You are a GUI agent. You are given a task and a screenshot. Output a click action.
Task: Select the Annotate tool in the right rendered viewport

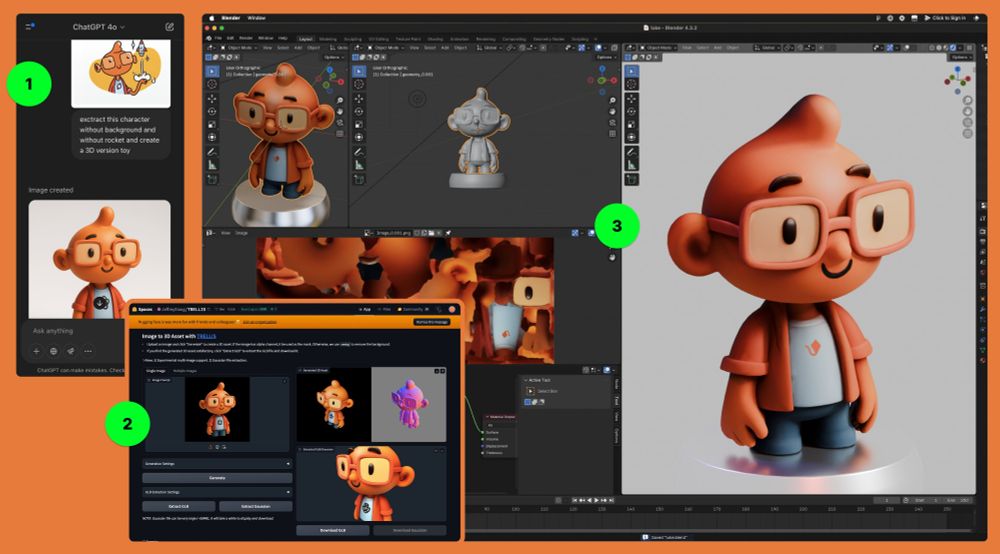tap(631, 152)
